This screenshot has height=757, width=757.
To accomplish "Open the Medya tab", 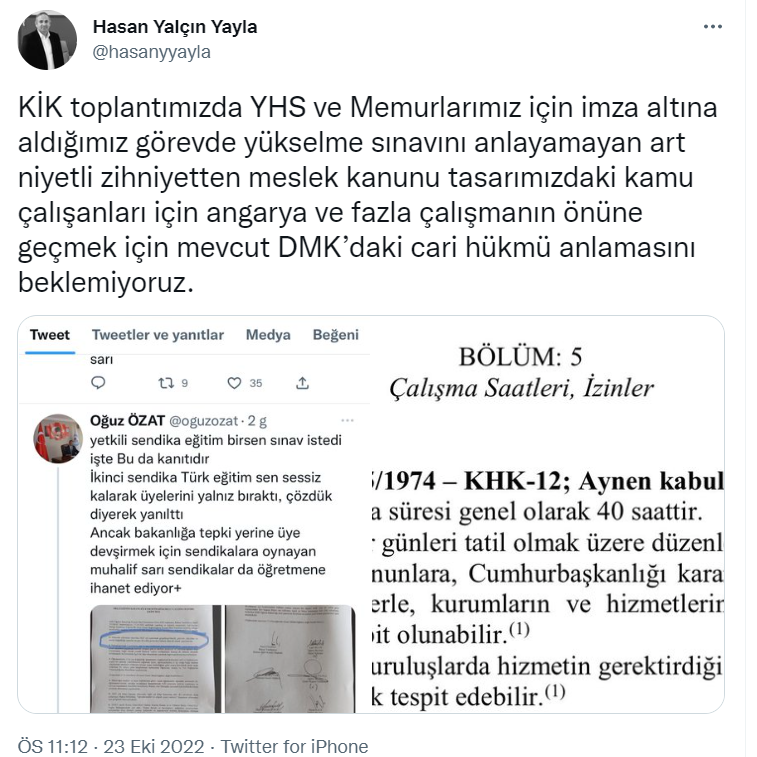I will click(x=268, y=335).
